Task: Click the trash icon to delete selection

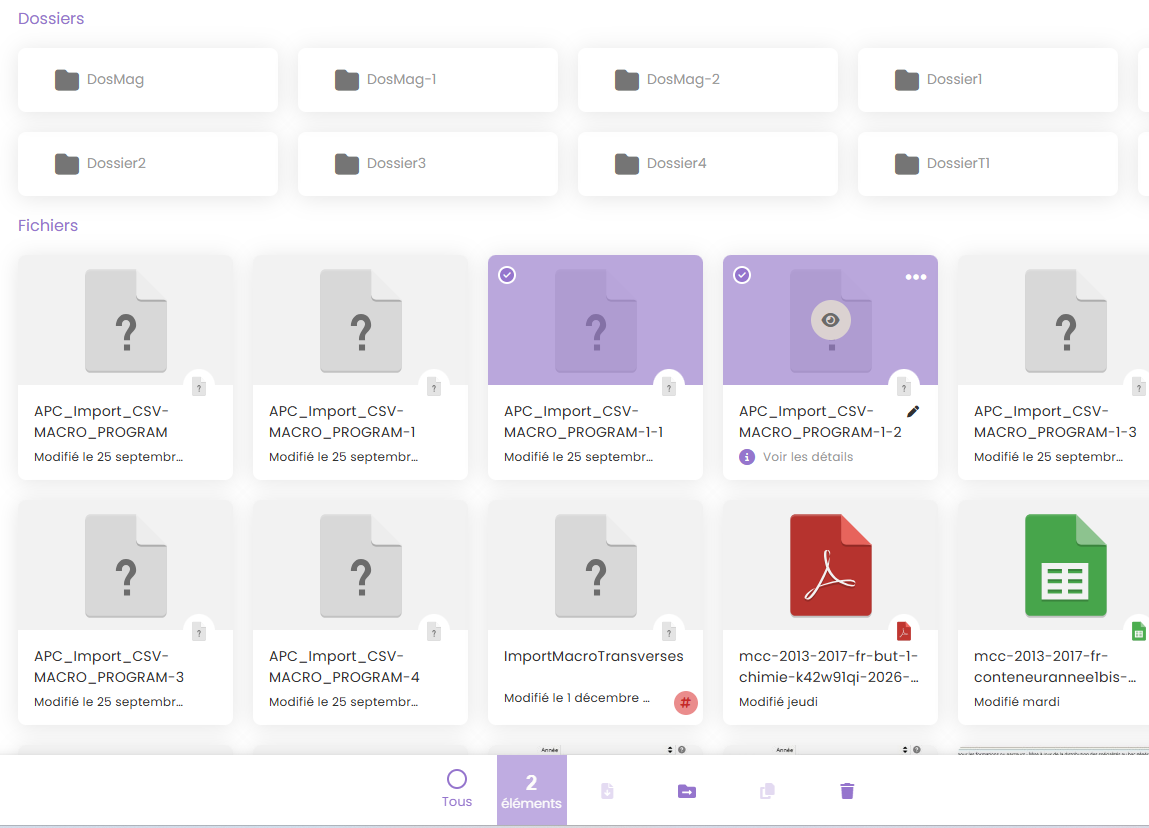Action: click(x=847, y=791)
